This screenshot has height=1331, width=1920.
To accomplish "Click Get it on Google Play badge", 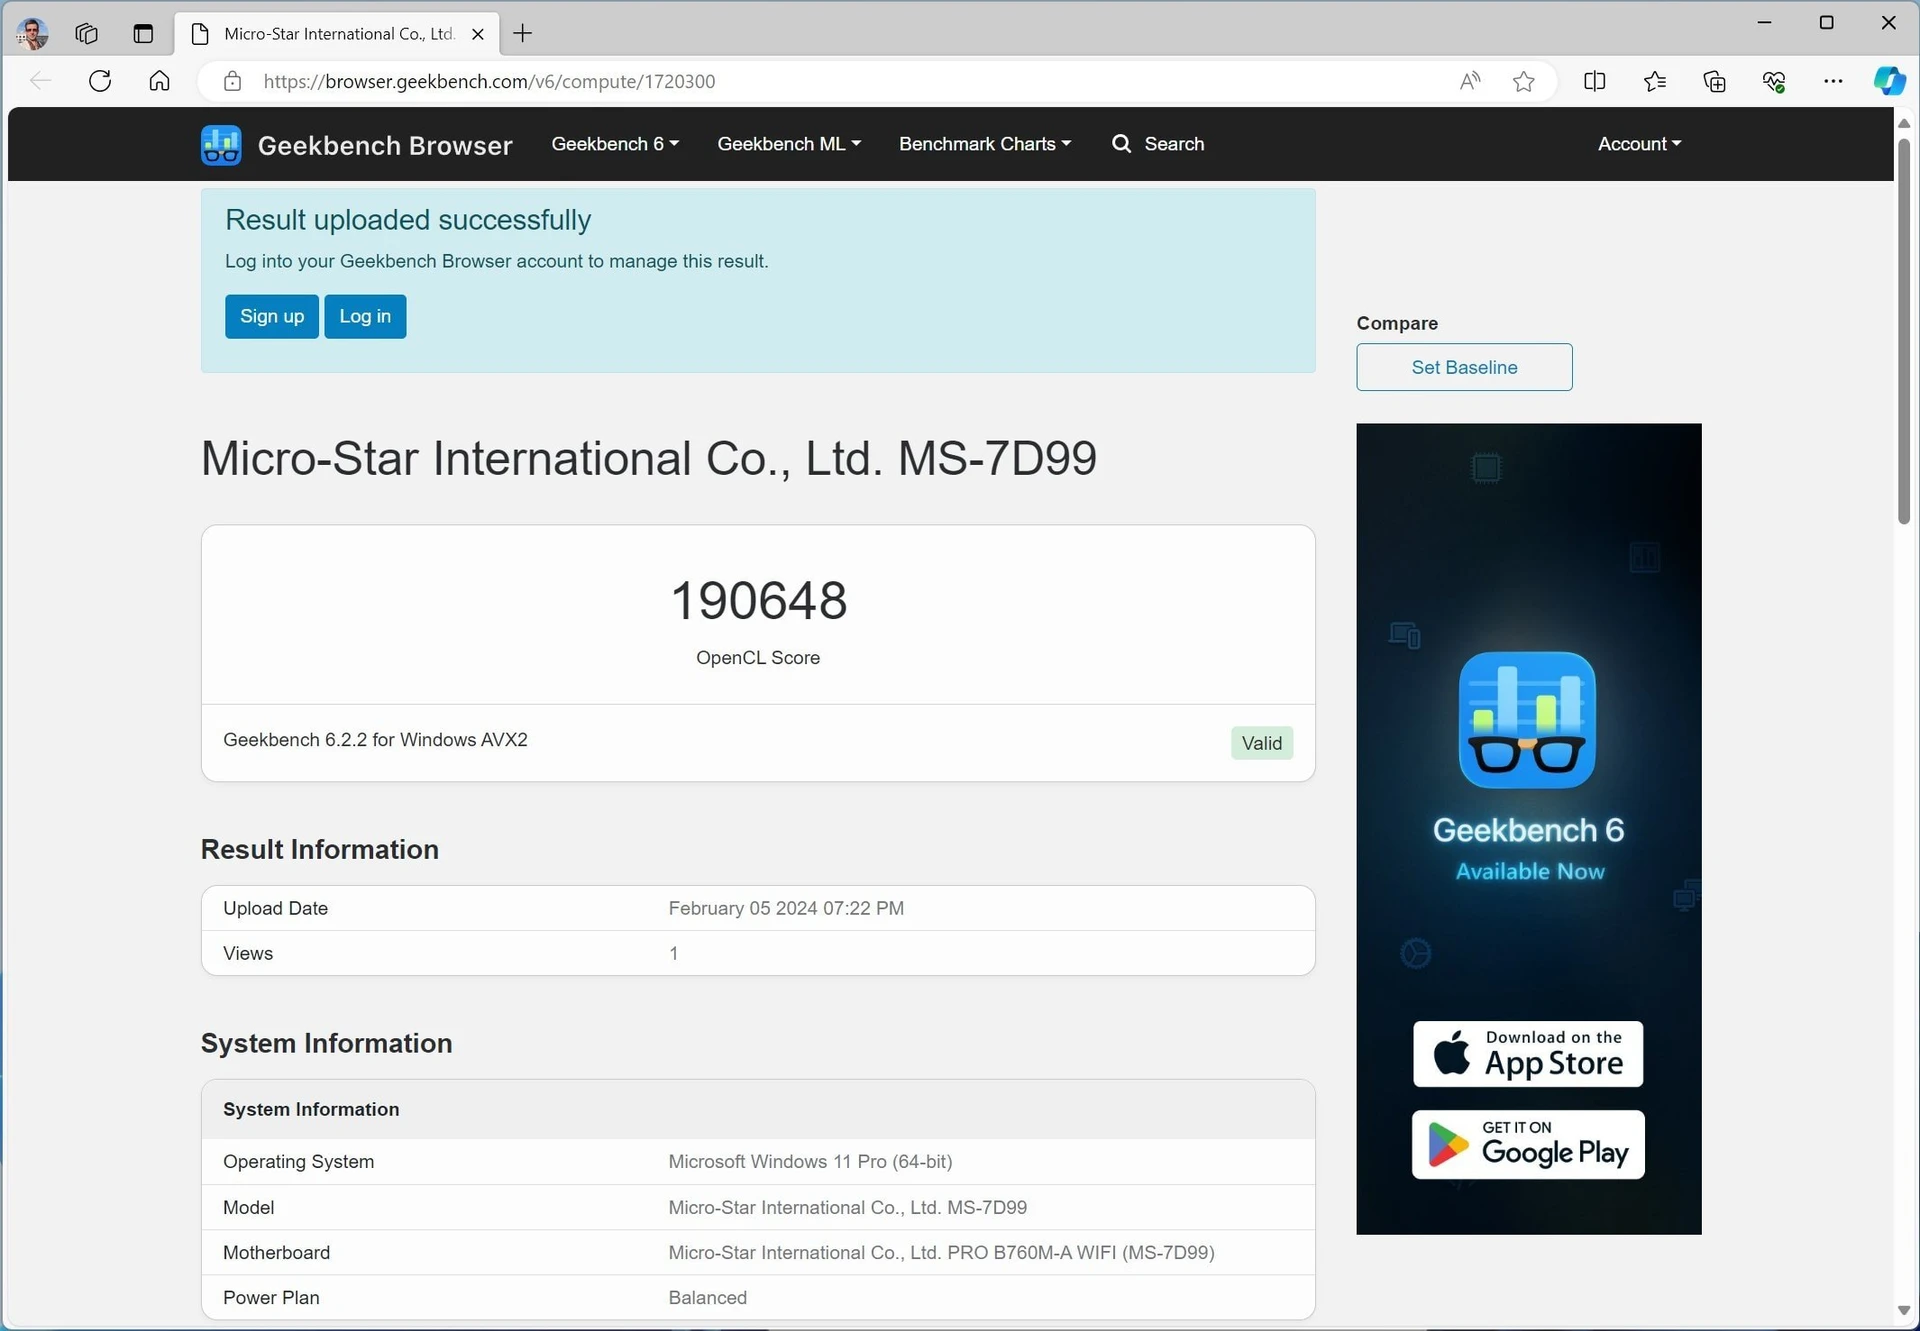I will pyautogui.click(x=1528, y=1145).
